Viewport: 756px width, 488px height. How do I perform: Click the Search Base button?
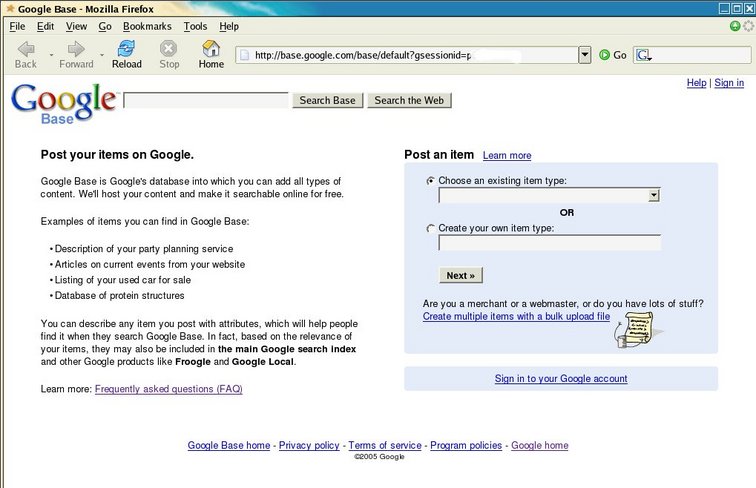click(327, 100)
